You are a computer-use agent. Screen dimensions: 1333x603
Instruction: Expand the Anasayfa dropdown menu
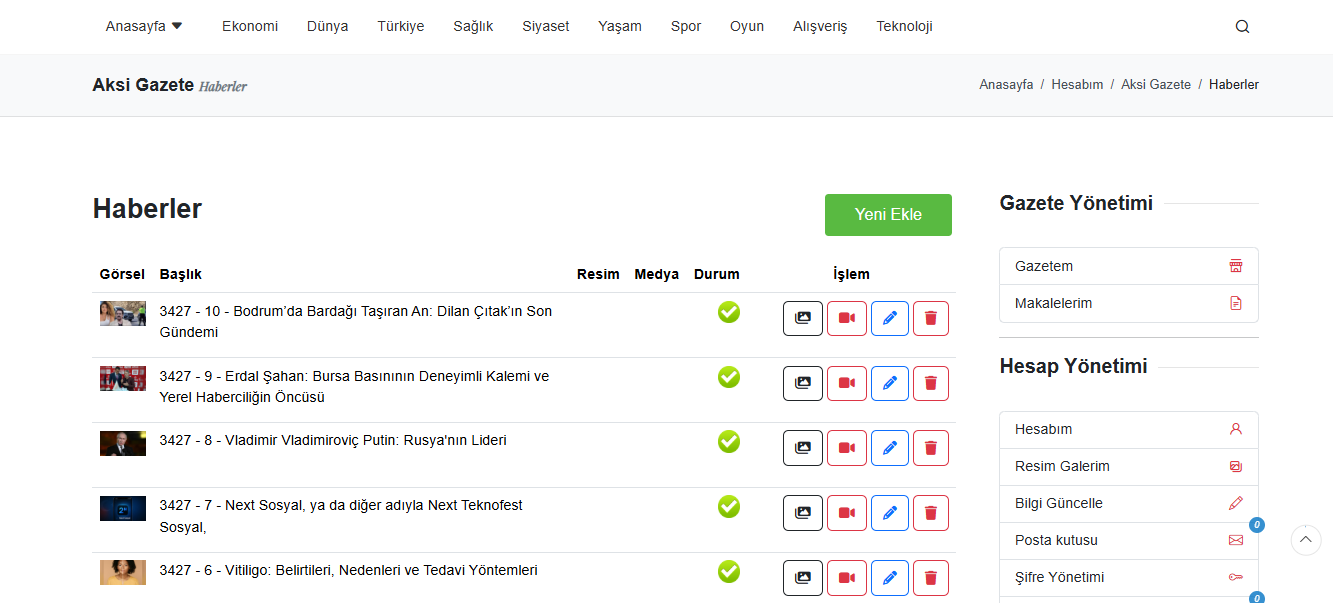point(144,27)
